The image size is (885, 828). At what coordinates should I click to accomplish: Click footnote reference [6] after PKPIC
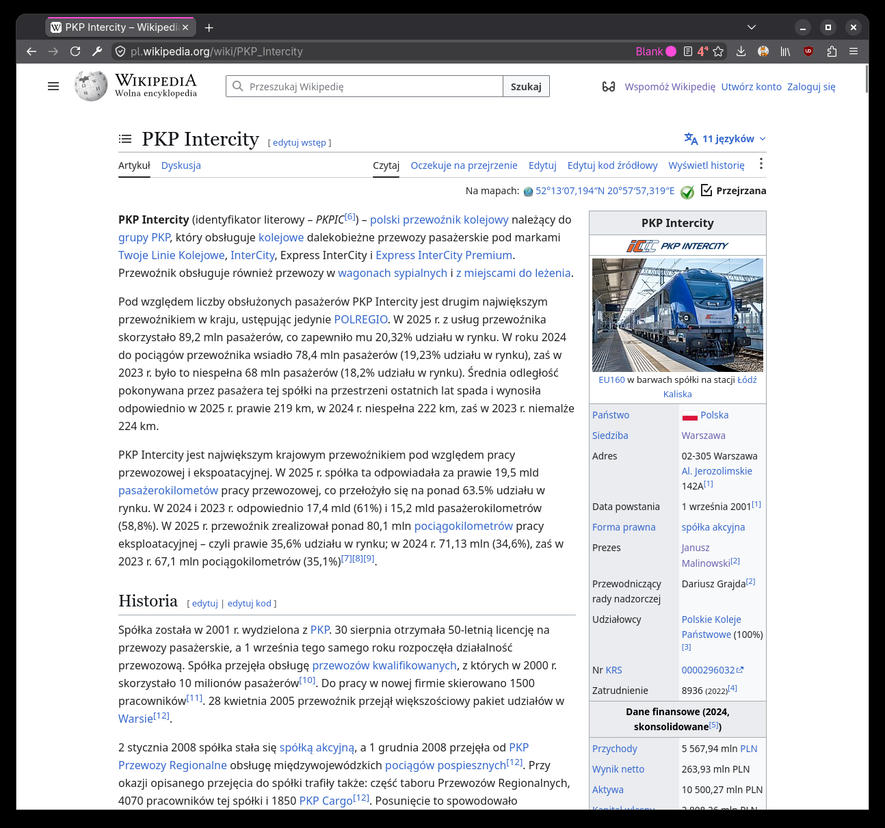tap(350, 217)
